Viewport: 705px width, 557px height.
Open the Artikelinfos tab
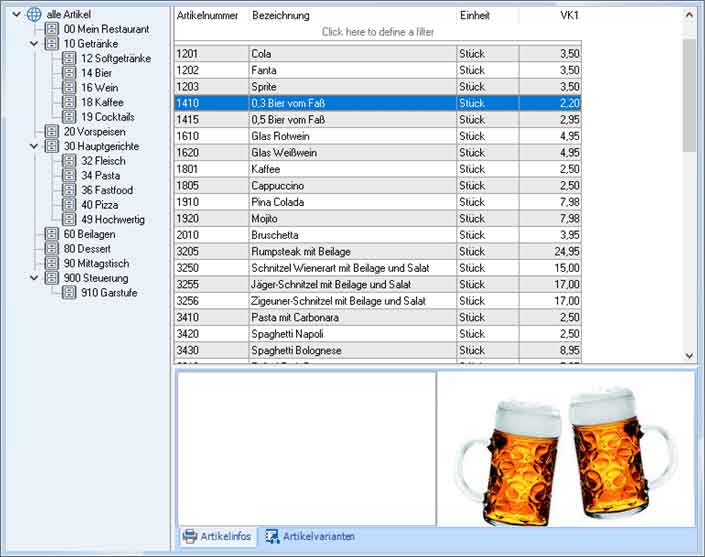click(x=218, y=536)
